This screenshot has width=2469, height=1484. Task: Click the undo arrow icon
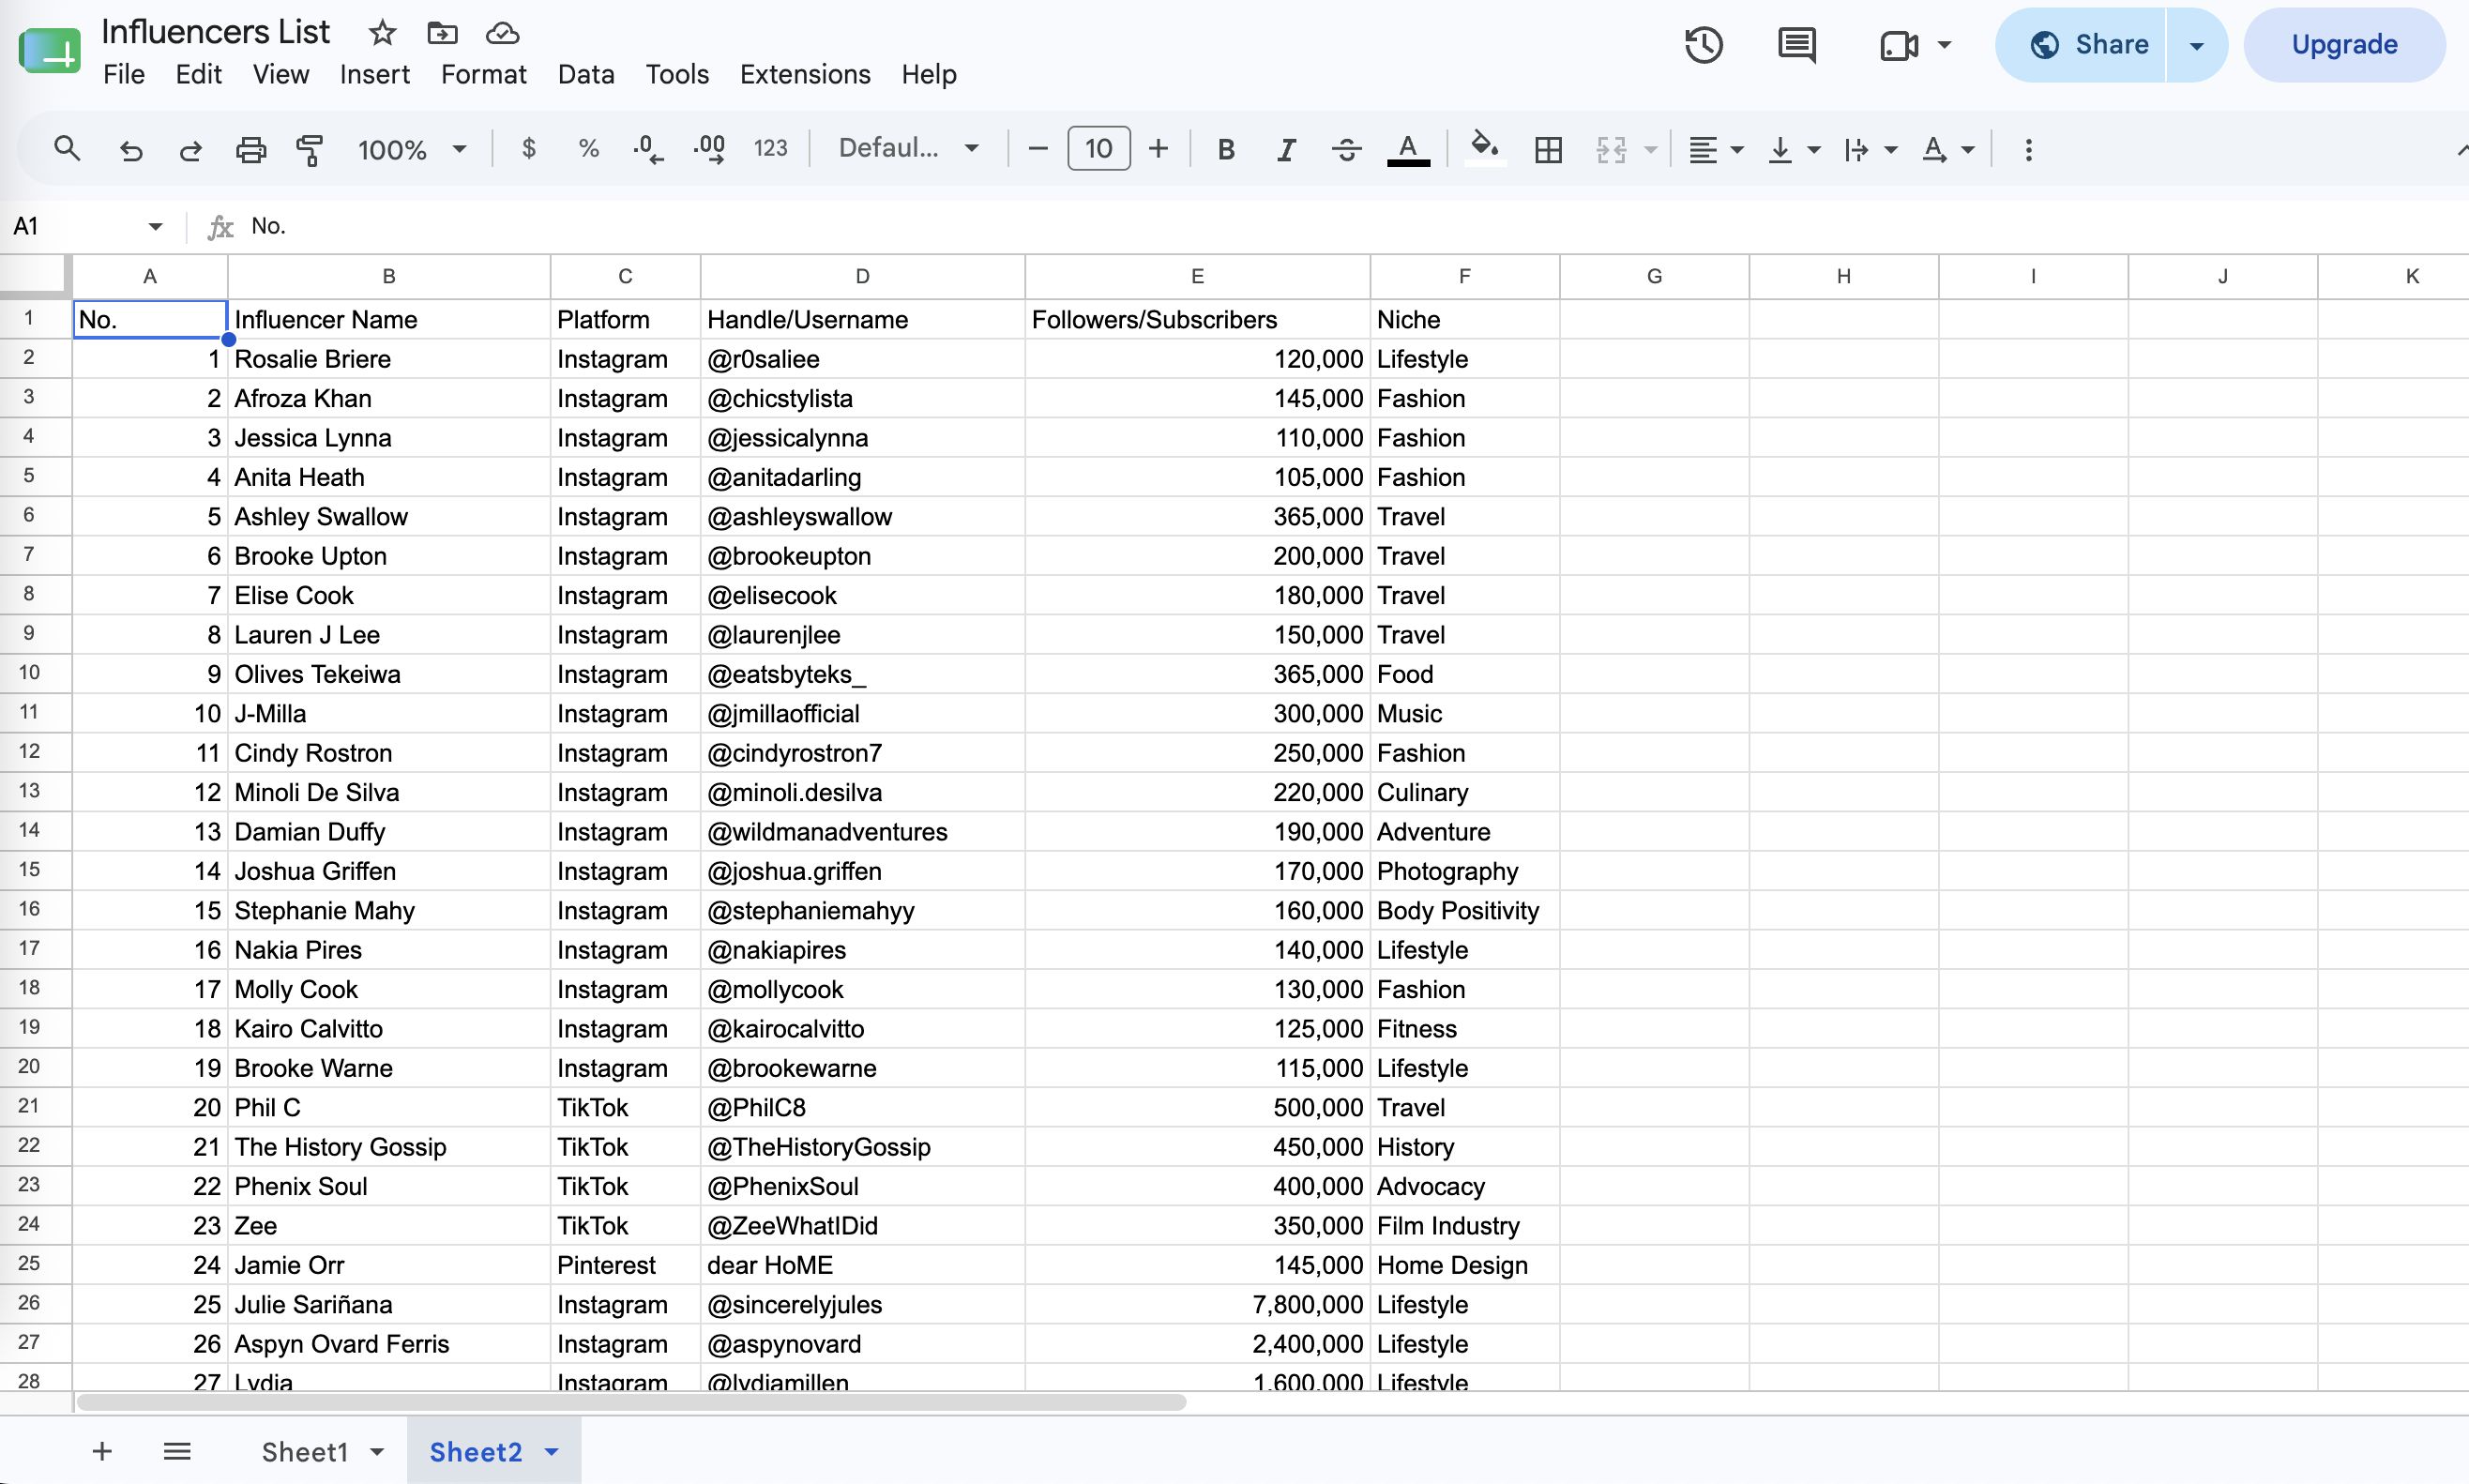tap(130, 150)
